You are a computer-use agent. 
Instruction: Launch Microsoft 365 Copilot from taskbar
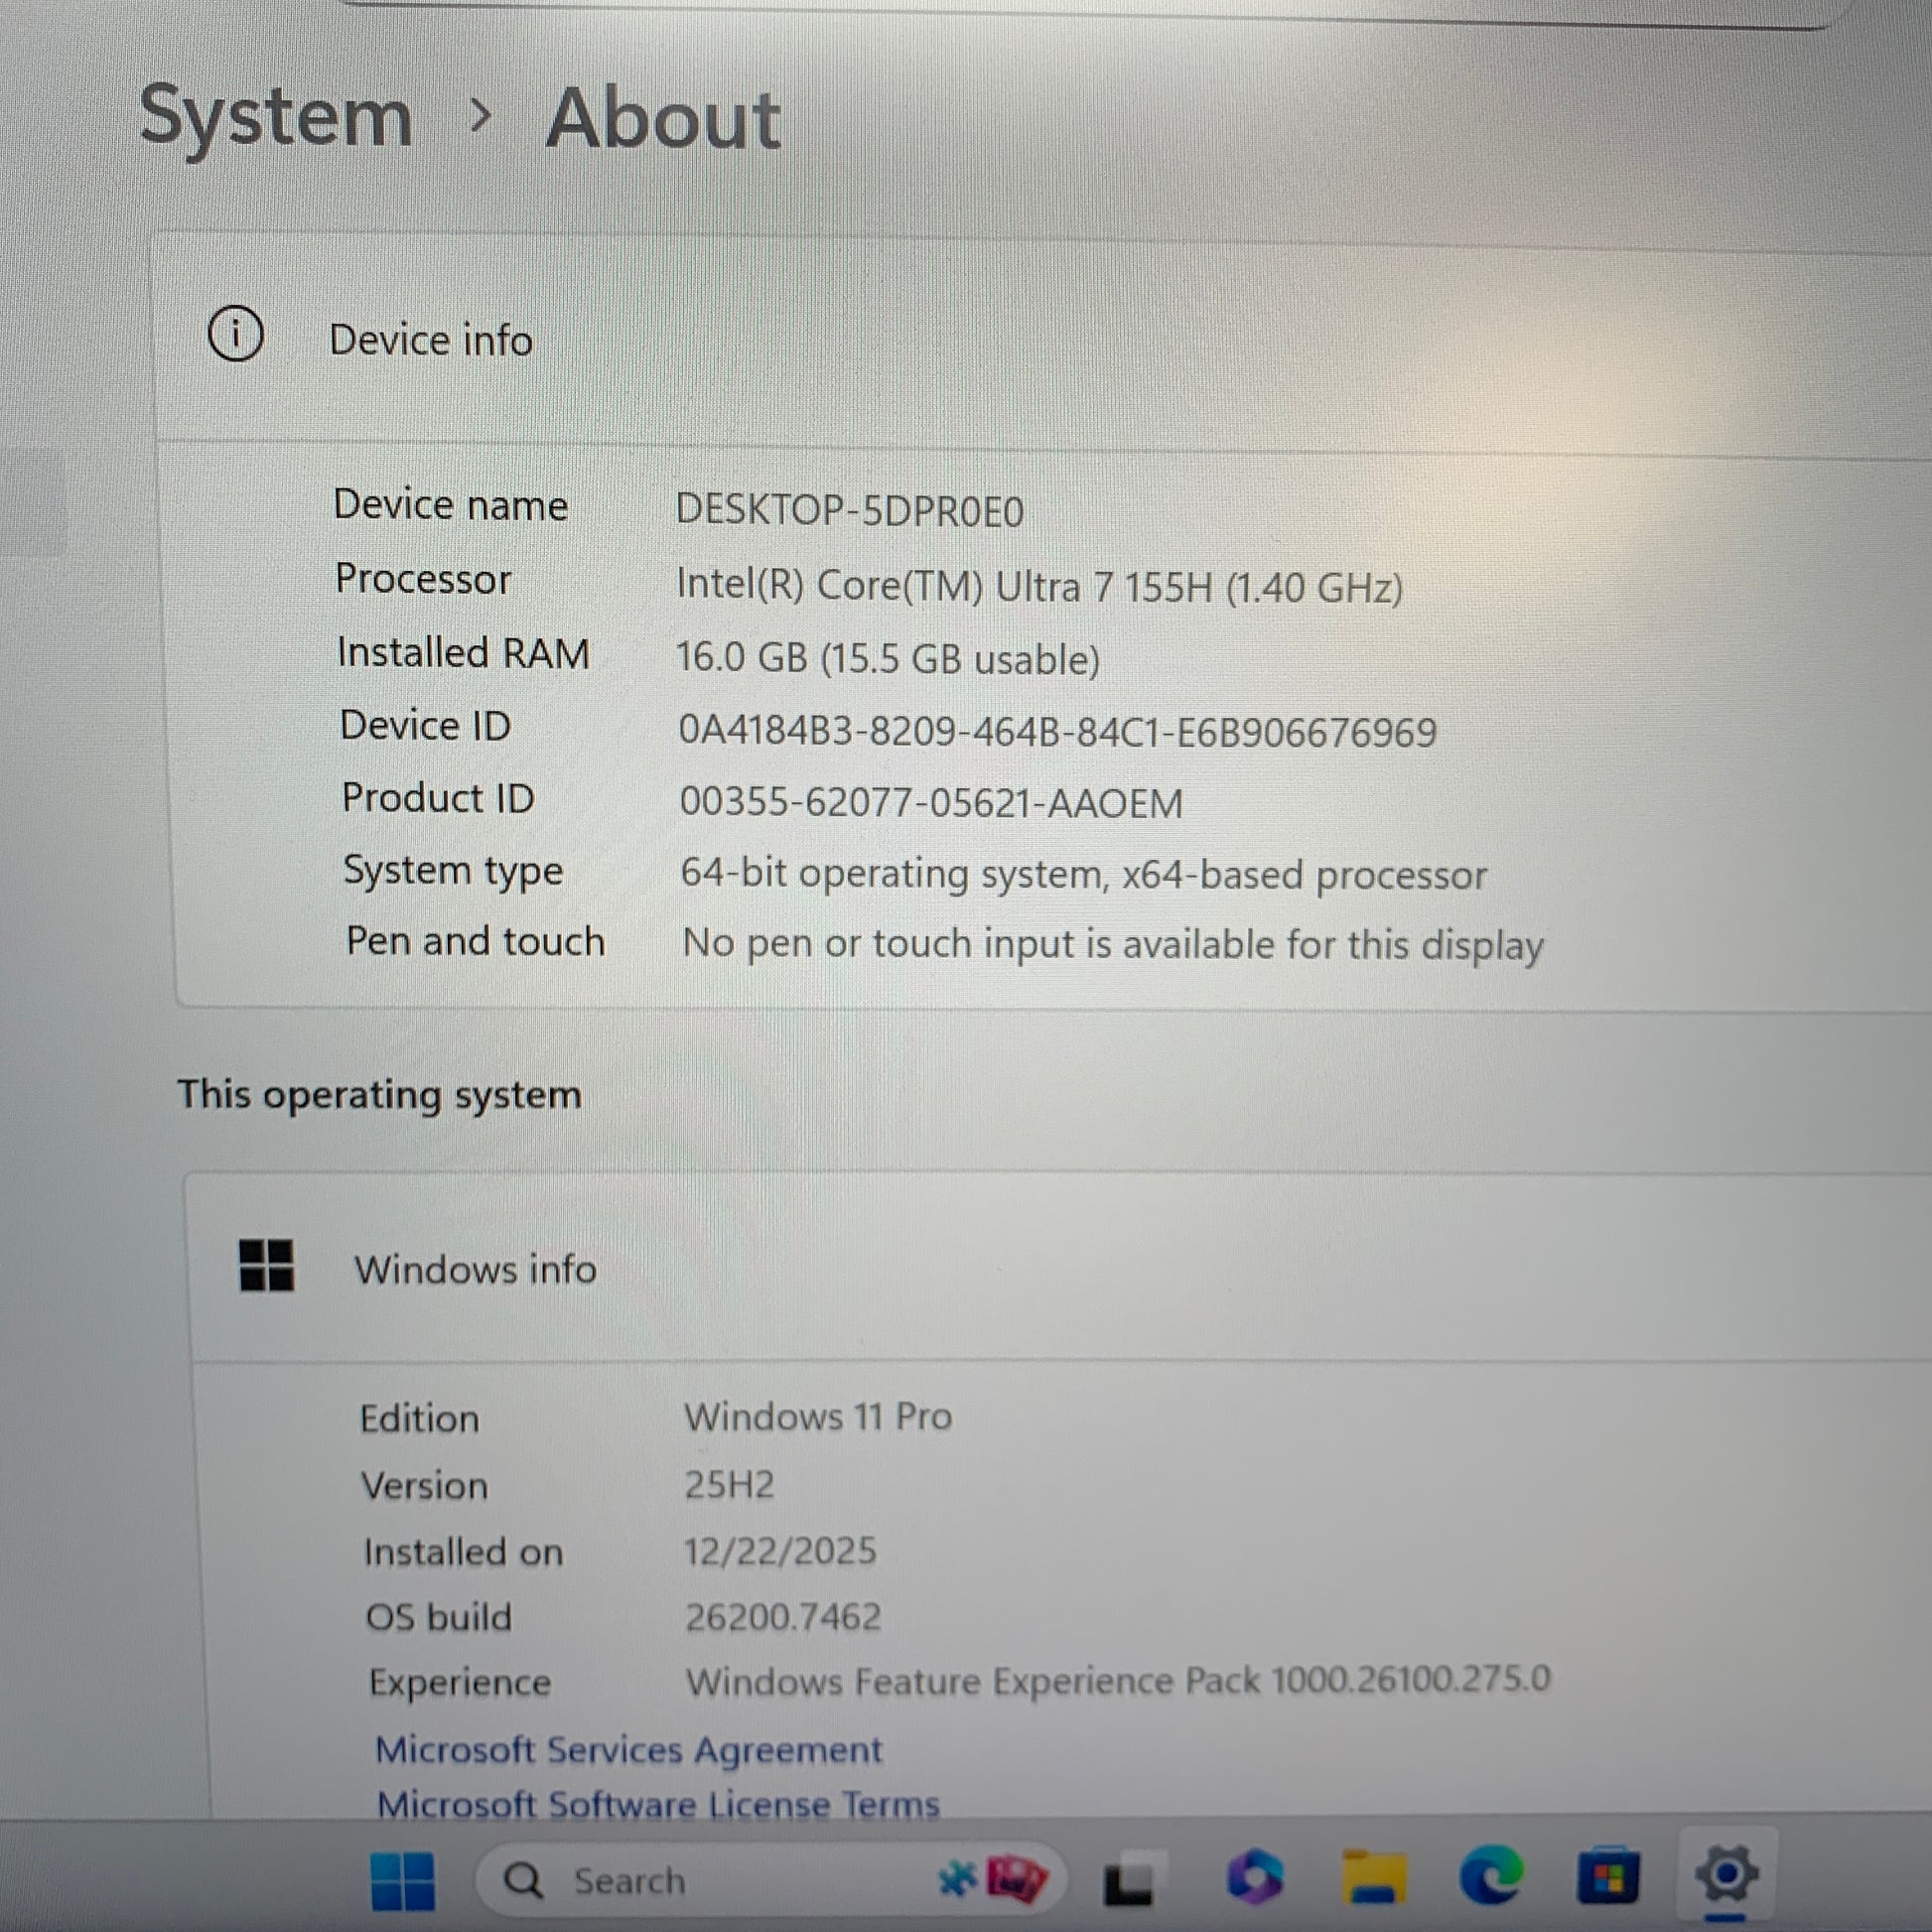1254,1876
